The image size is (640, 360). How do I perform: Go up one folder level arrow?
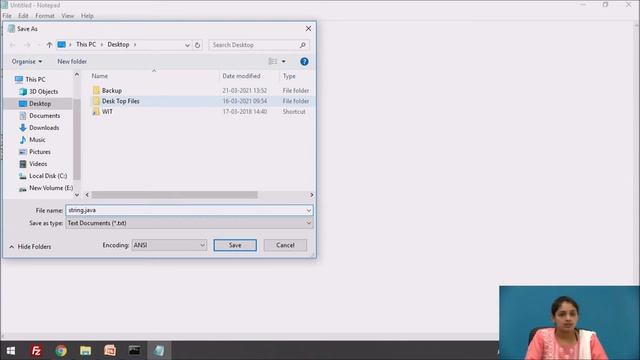tap(49, 45)
